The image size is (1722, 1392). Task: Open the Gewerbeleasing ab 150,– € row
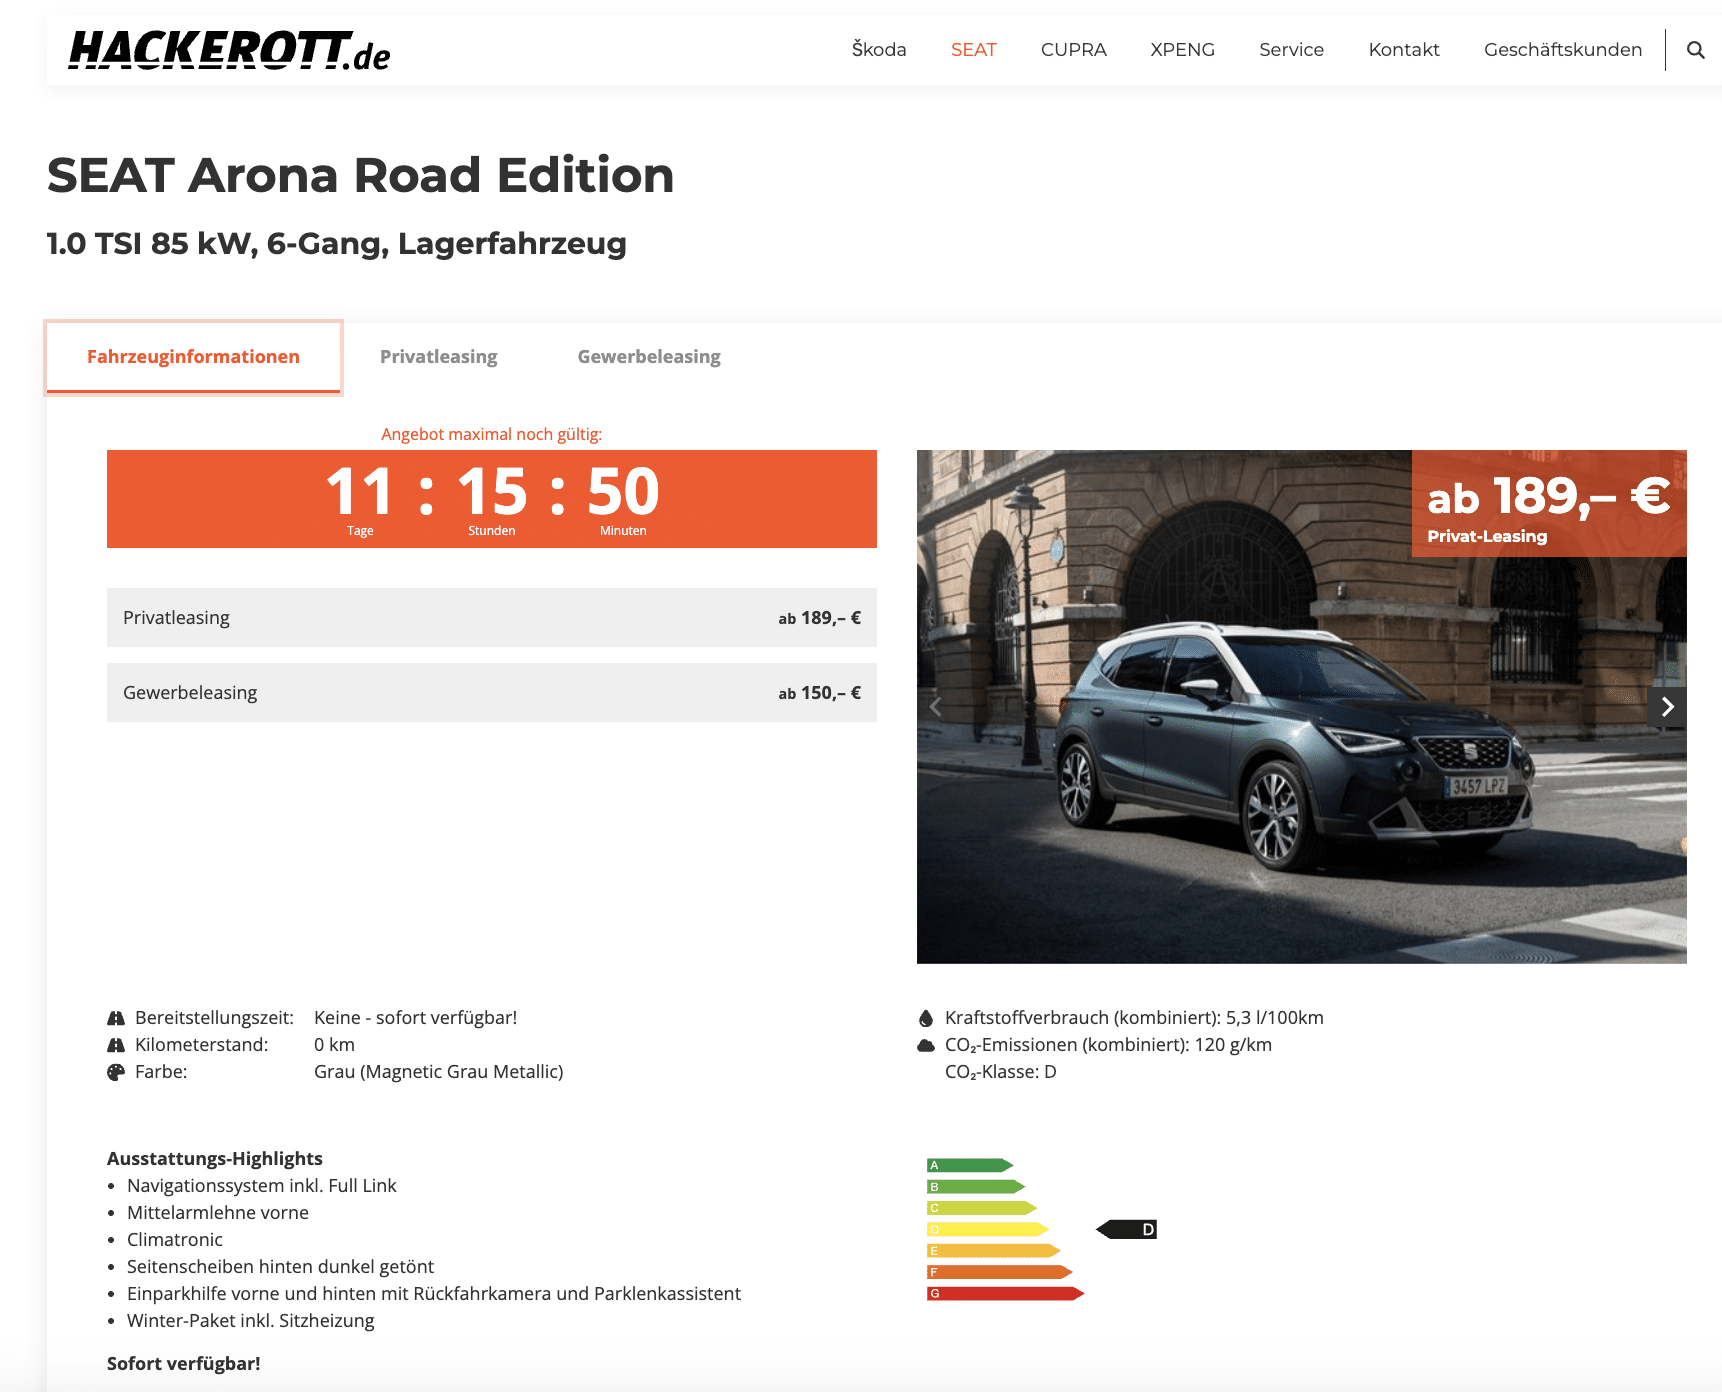pyautogui.click(x=492, y=693)
